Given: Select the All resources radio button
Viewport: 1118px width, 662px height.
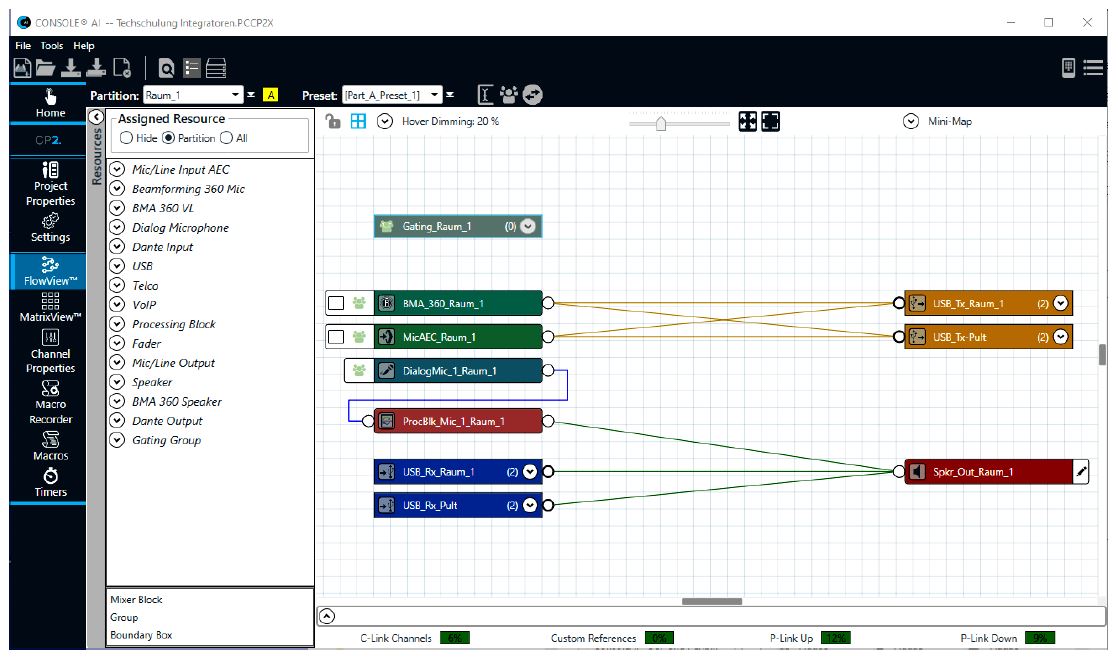Looking at the screenshot, I should tap(226, 138).
